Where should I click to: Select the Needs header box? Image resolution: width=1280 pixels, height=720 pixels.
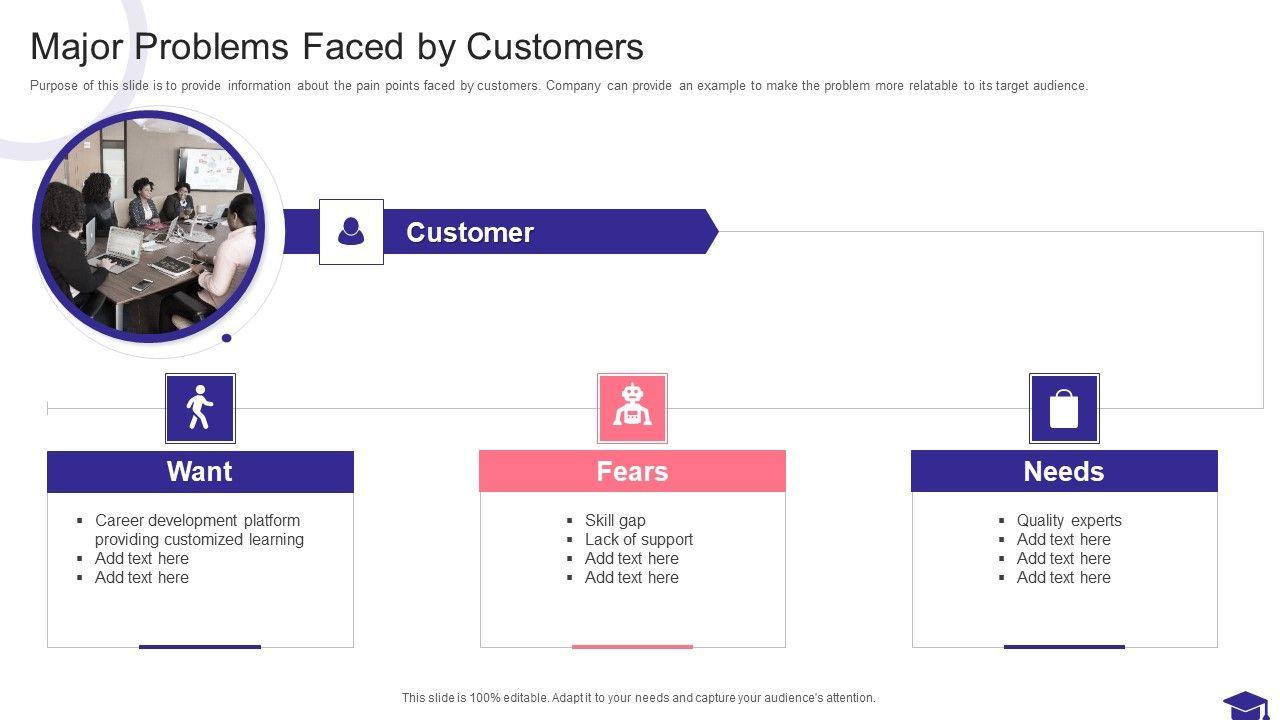coord(1064,471)
